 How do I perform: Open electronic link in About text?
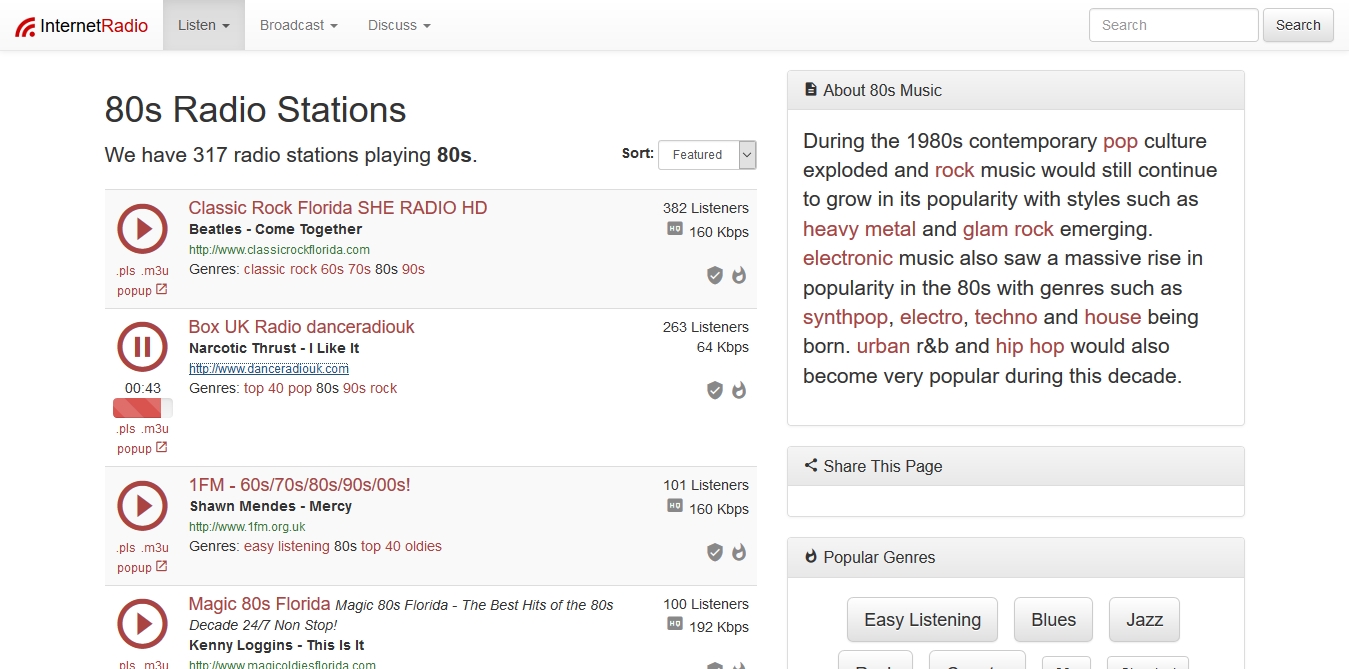coord(848,258)
